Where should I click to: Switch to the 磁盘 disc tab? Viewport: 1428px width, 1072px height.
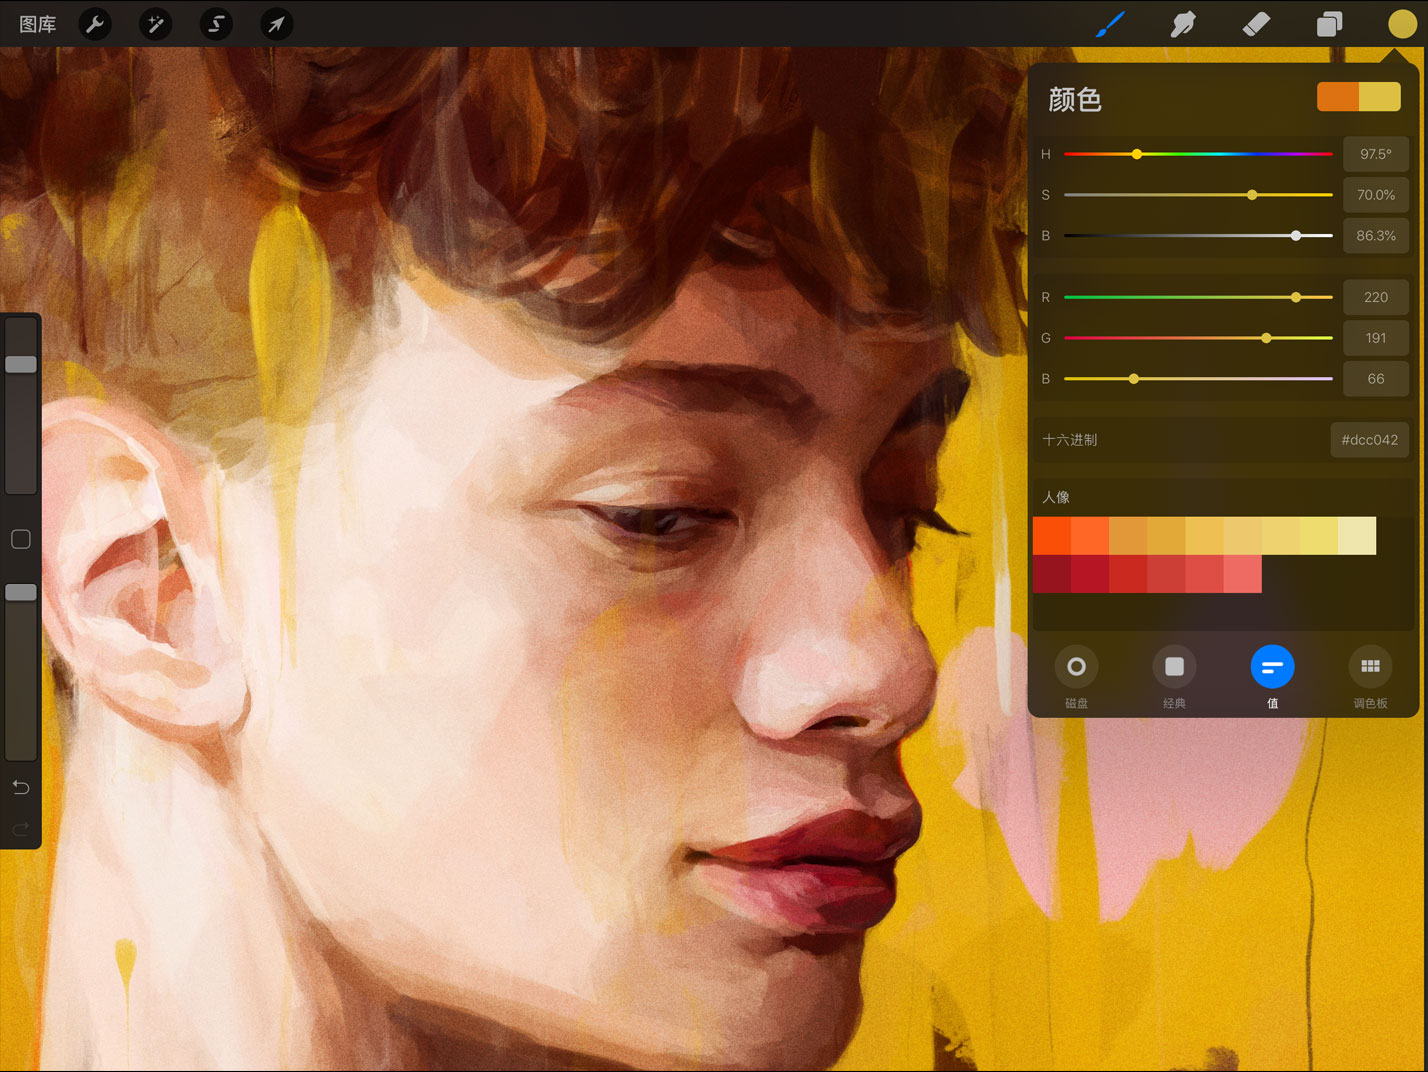click(1076, 677)
